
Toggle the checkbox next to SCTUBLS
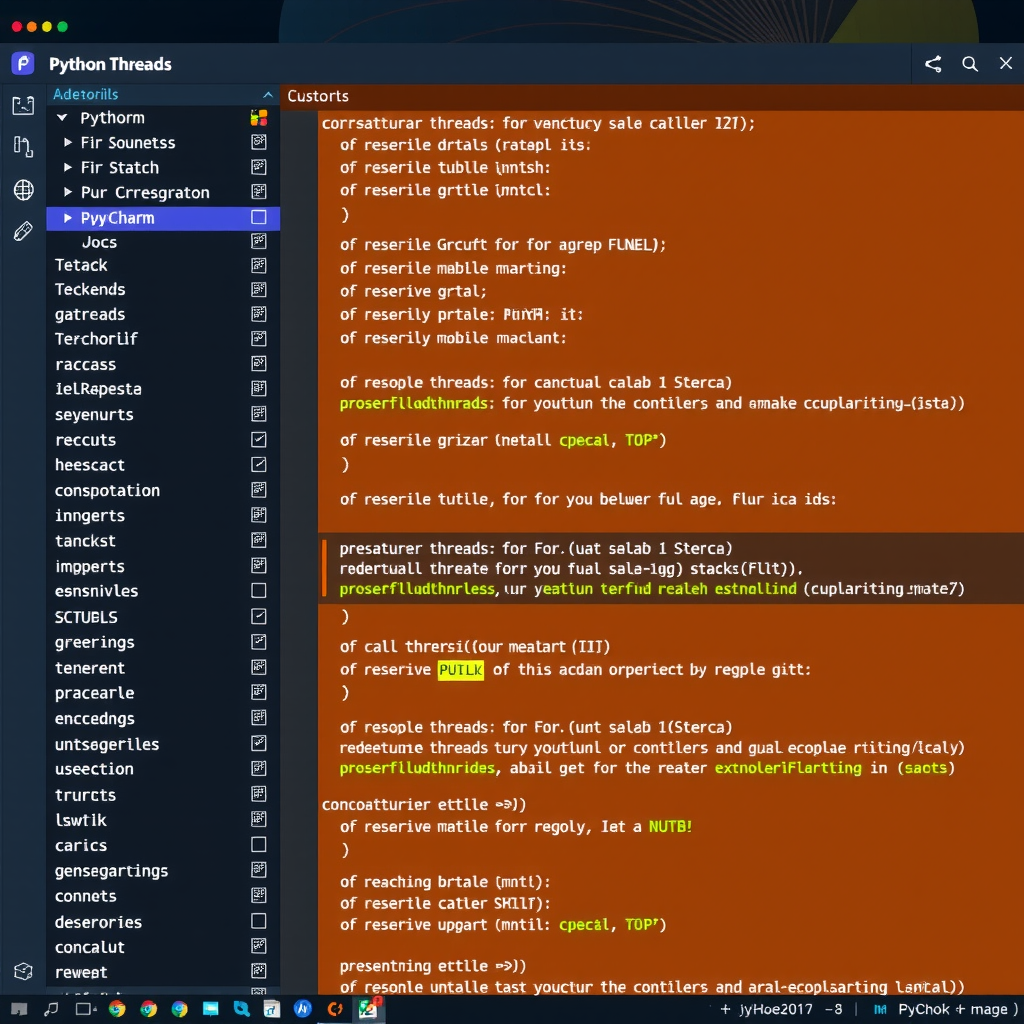point(258,617)
